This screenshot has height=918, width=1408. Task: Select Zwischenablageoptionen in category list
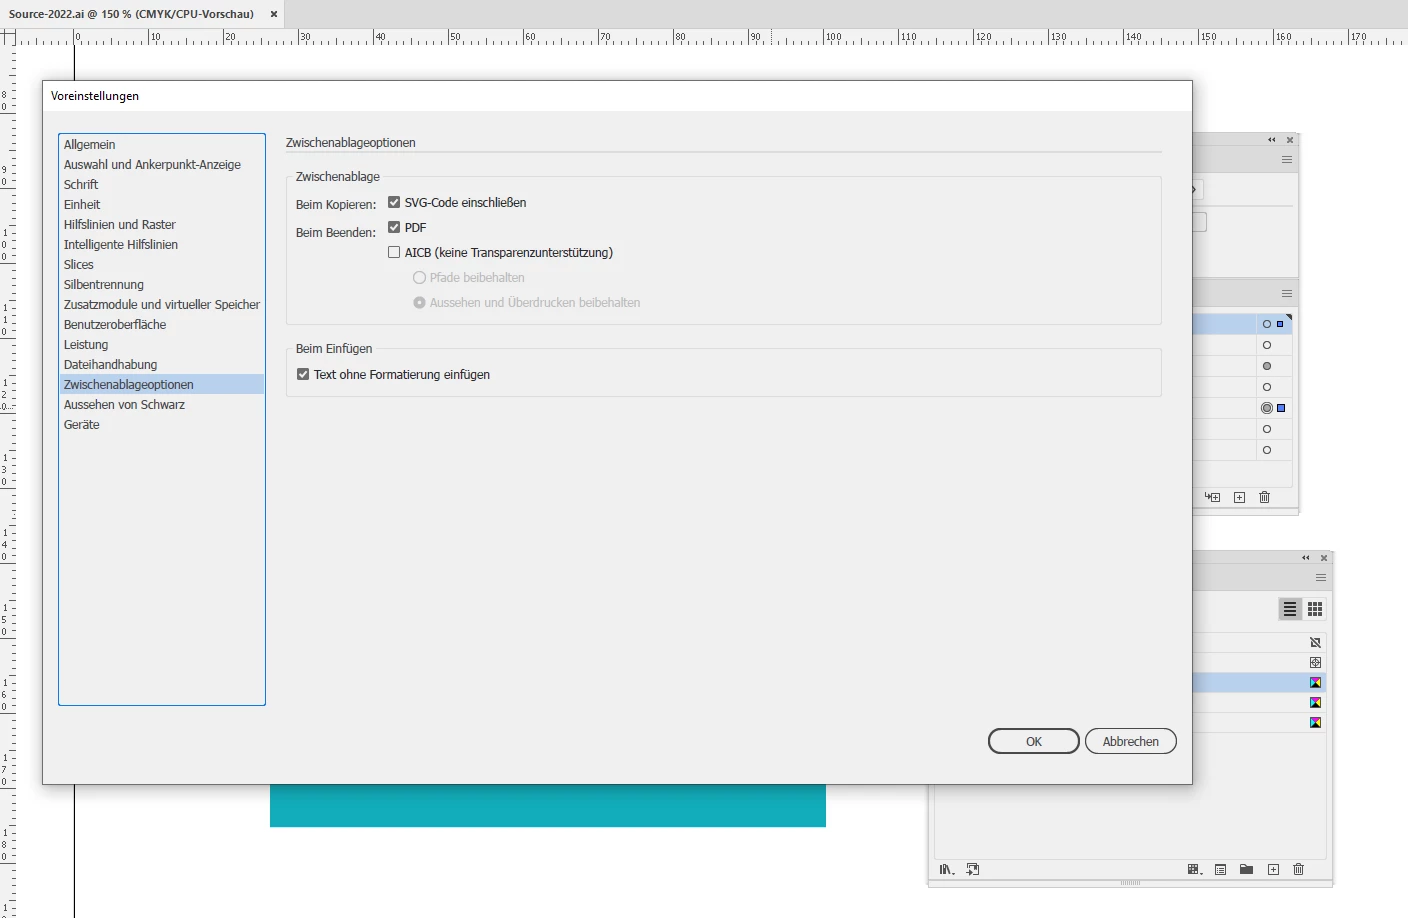point(162,384)
